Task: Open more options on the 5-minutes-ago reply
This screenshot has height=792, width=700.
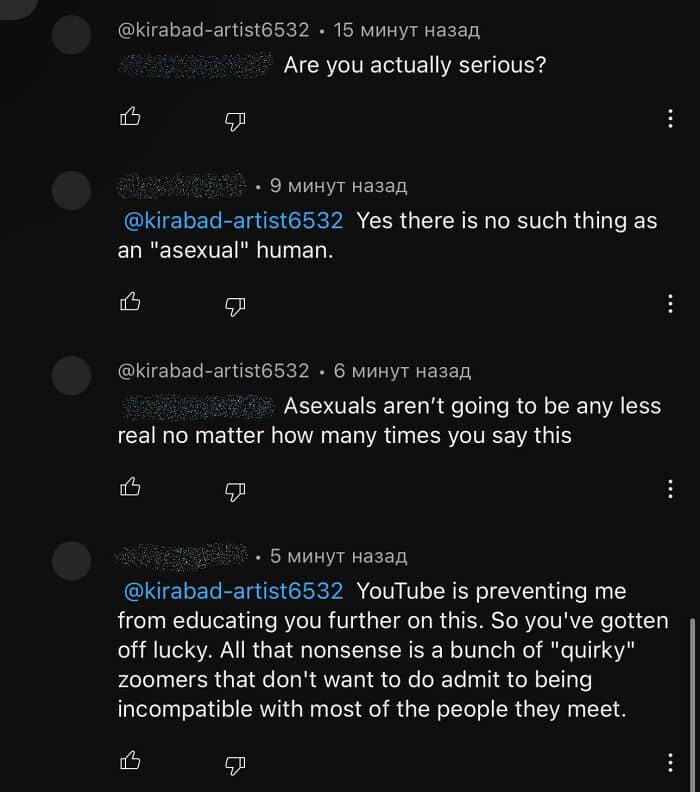Action: (x=670, y=763)
